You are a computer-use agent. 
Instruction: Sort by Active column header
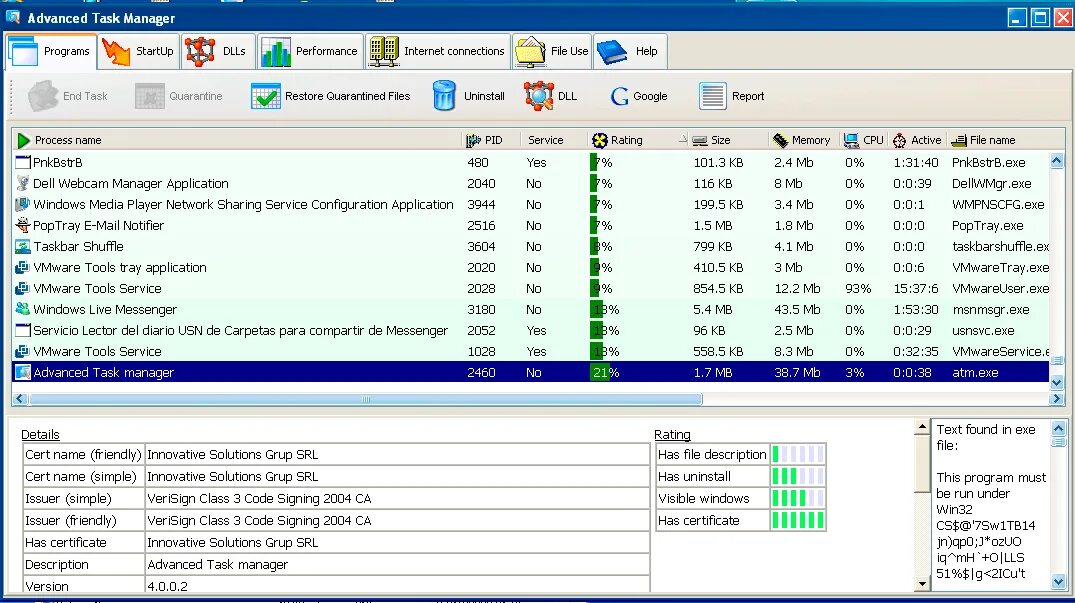[x=918, y=140]
